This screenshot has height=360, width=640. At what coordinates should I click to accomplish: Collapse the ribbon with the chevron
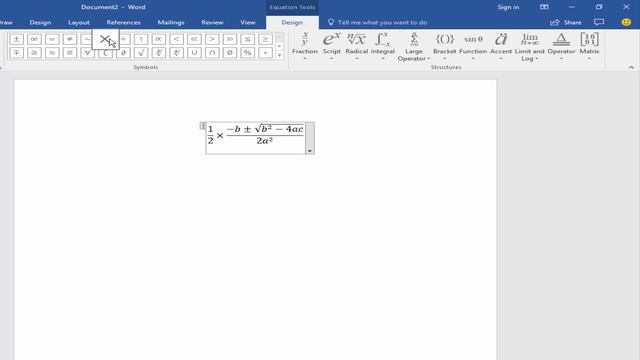click(x=631, y=67)
